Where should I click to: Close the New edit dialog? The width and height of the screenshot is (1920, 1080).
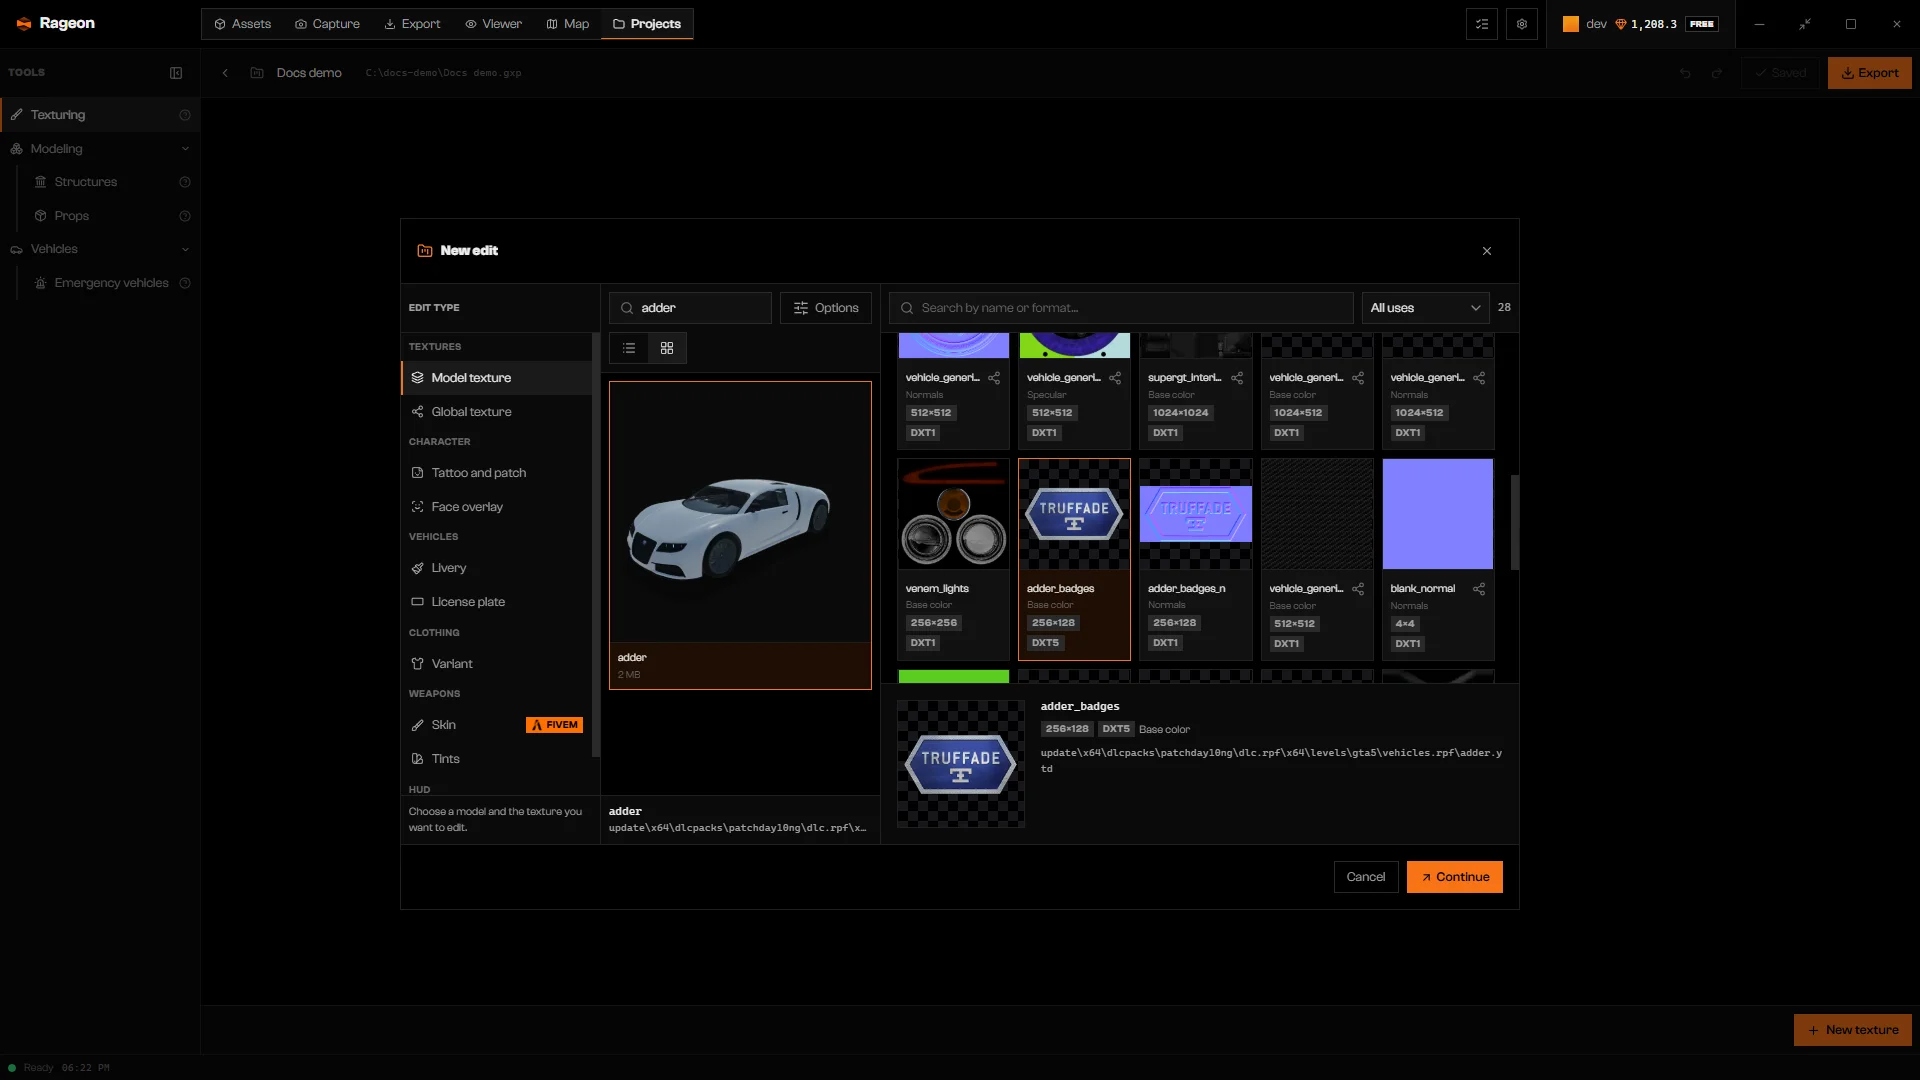coord(1487,251)
